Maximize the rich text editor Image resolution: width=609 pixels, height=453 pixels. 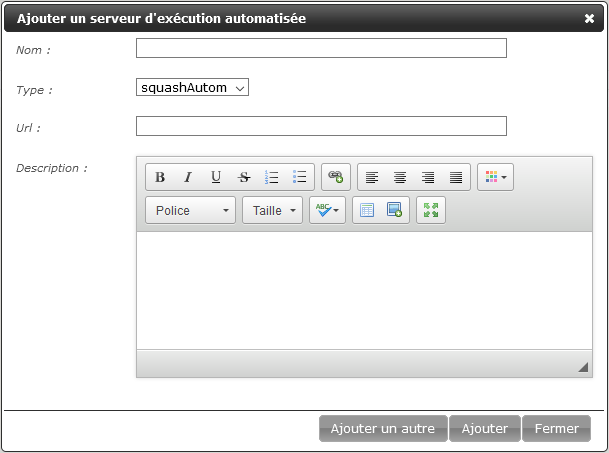click(x=431, y=210)
